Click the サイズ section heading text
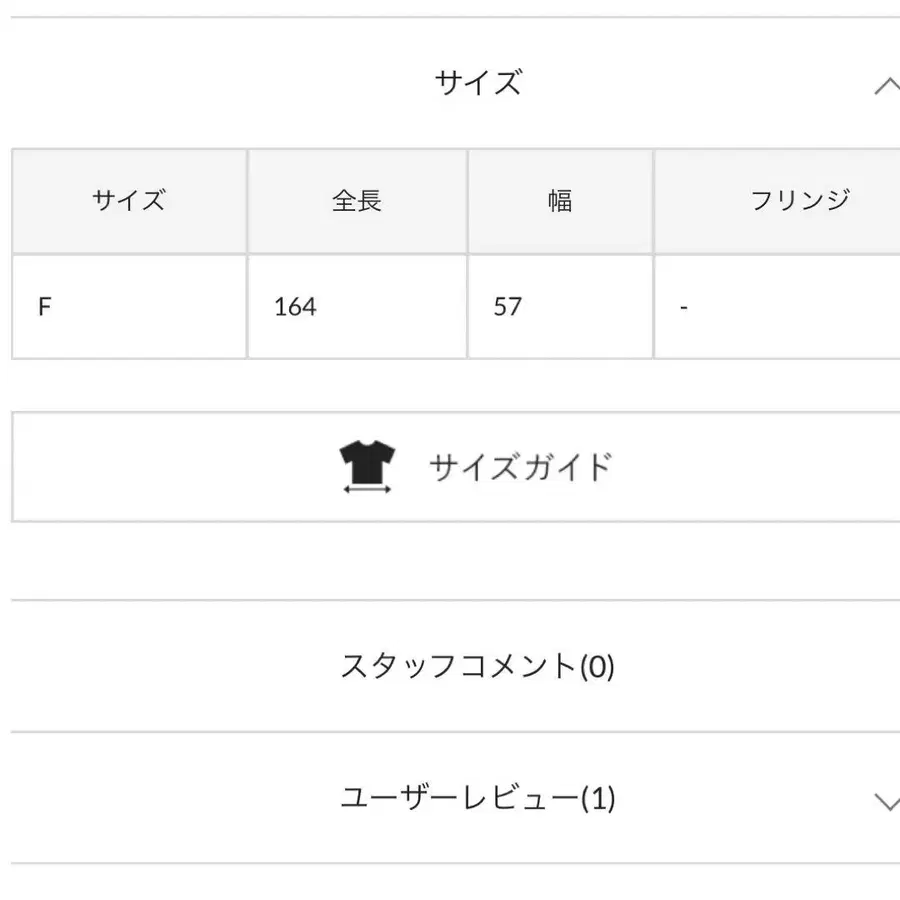 tap(478, 83)
